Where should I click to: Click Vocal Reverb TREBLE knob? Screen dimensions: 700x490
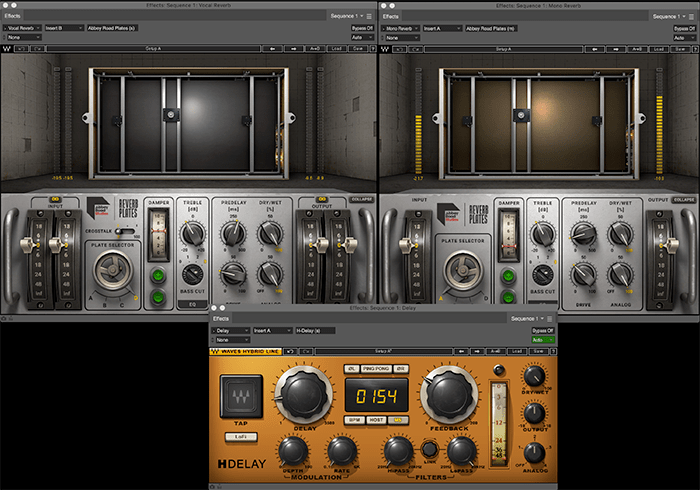point(193,233)
